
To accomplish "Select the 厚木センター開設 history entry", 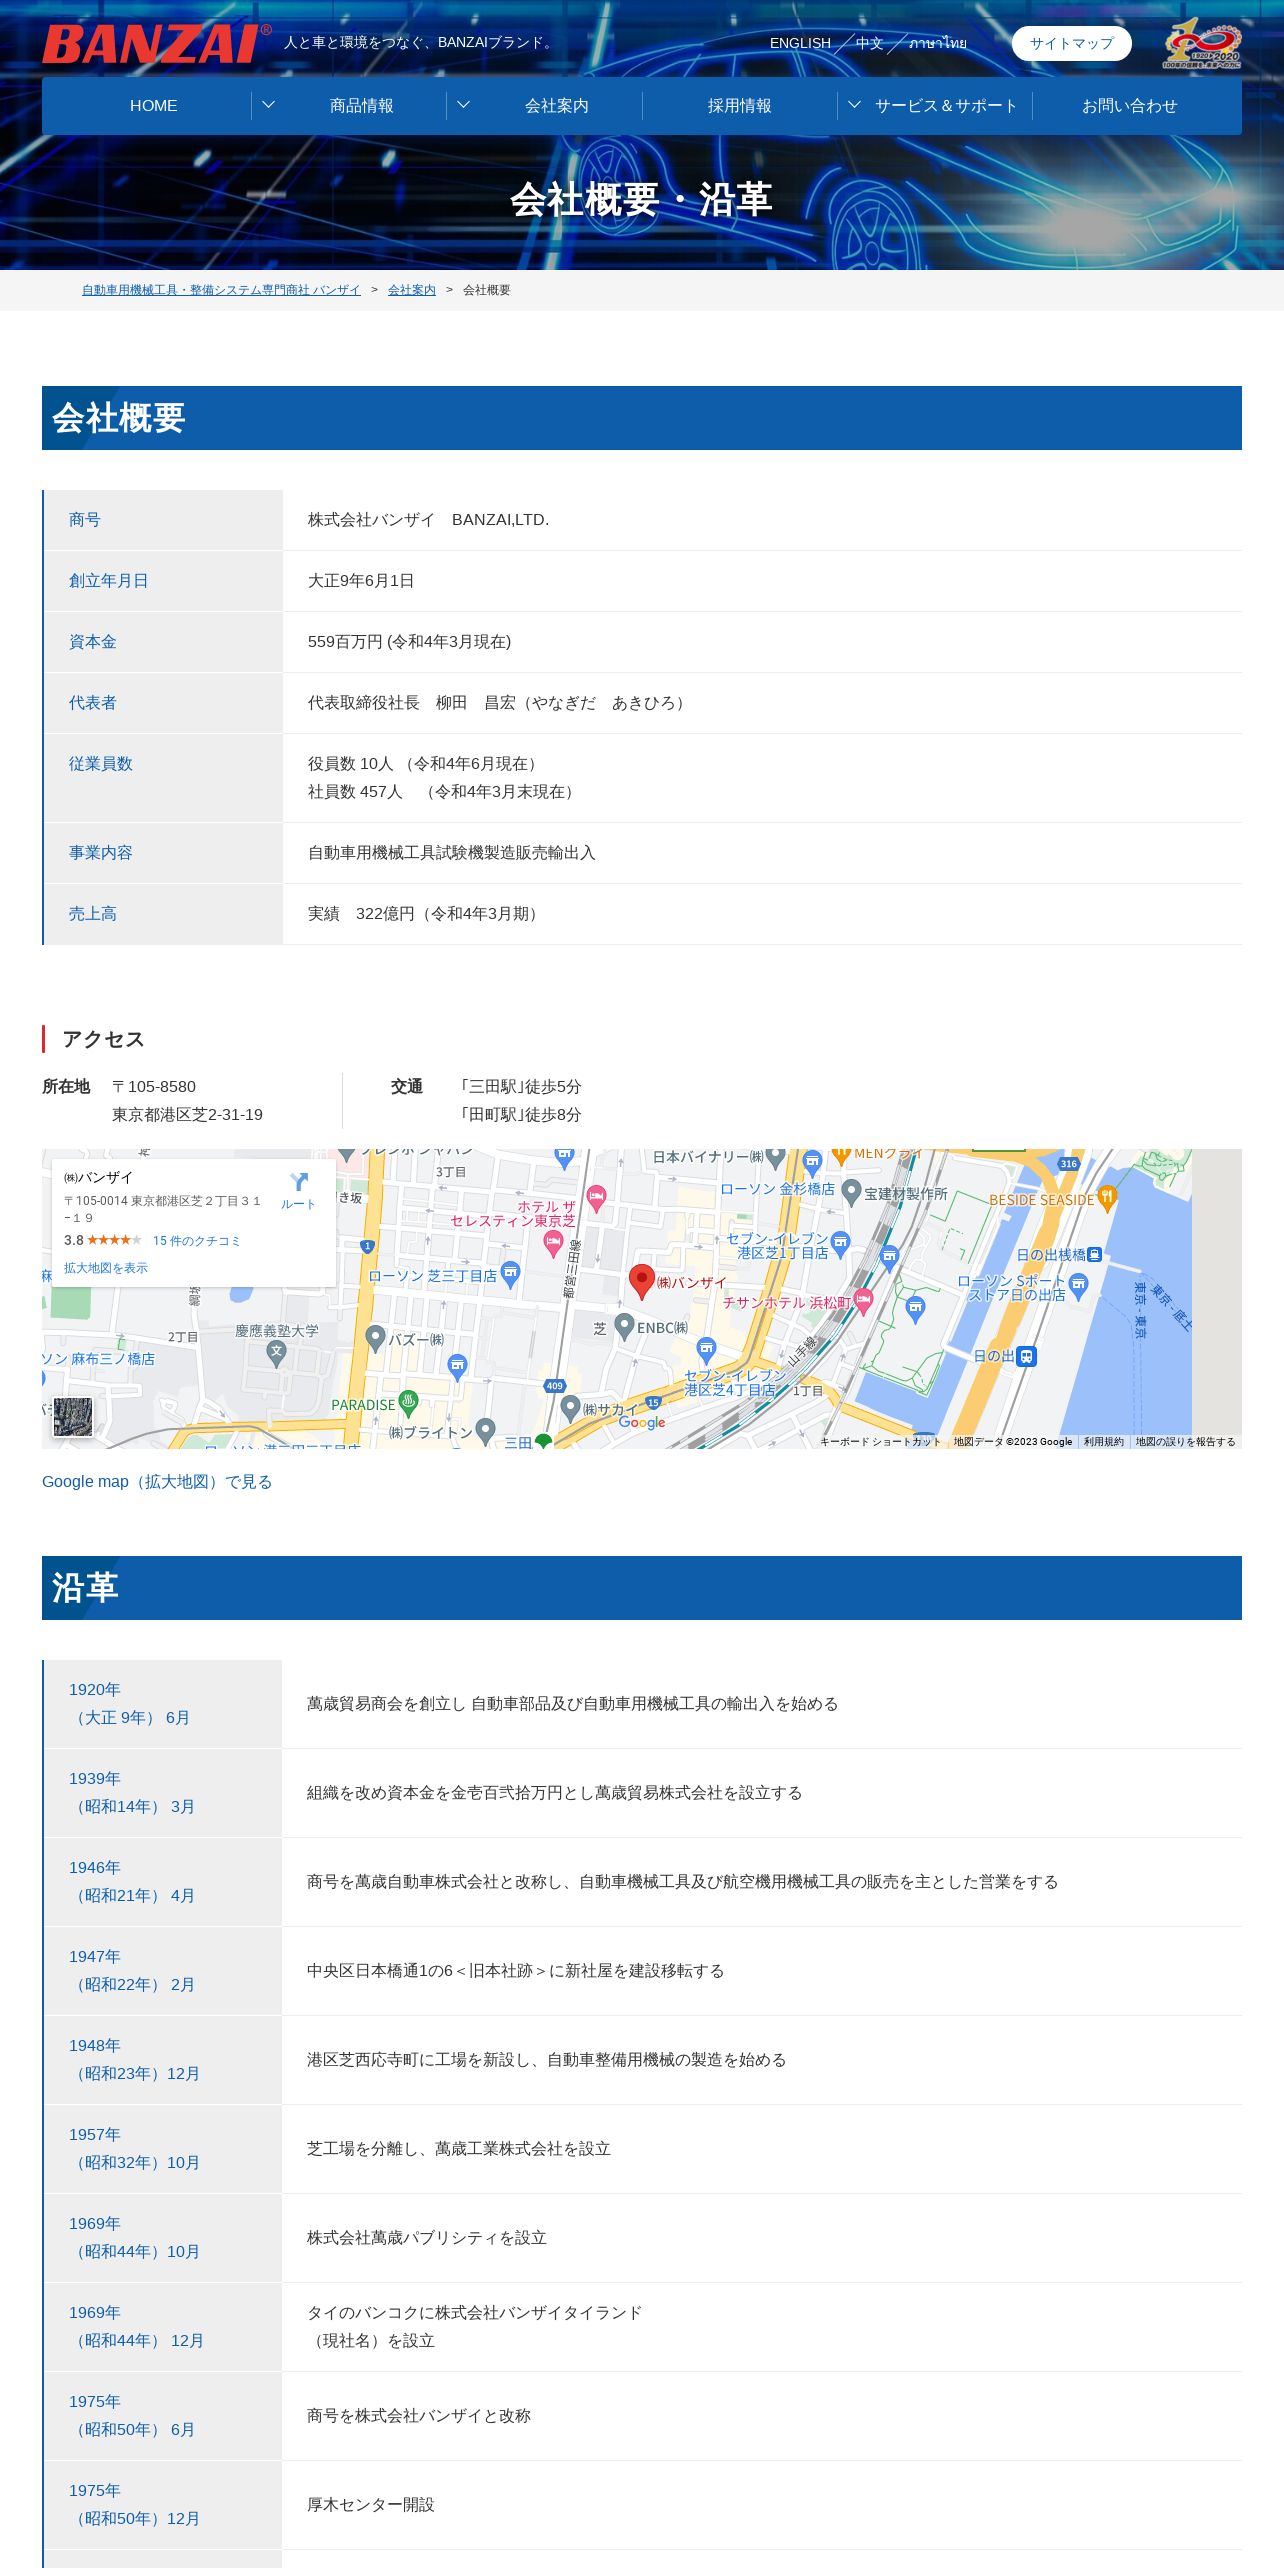I will (371, 2504).
